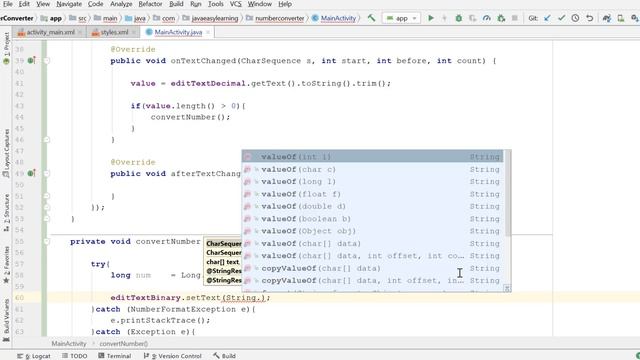Open the File menu
The width and height of the screenshot is (640, 360).
(x=7, y=4)
